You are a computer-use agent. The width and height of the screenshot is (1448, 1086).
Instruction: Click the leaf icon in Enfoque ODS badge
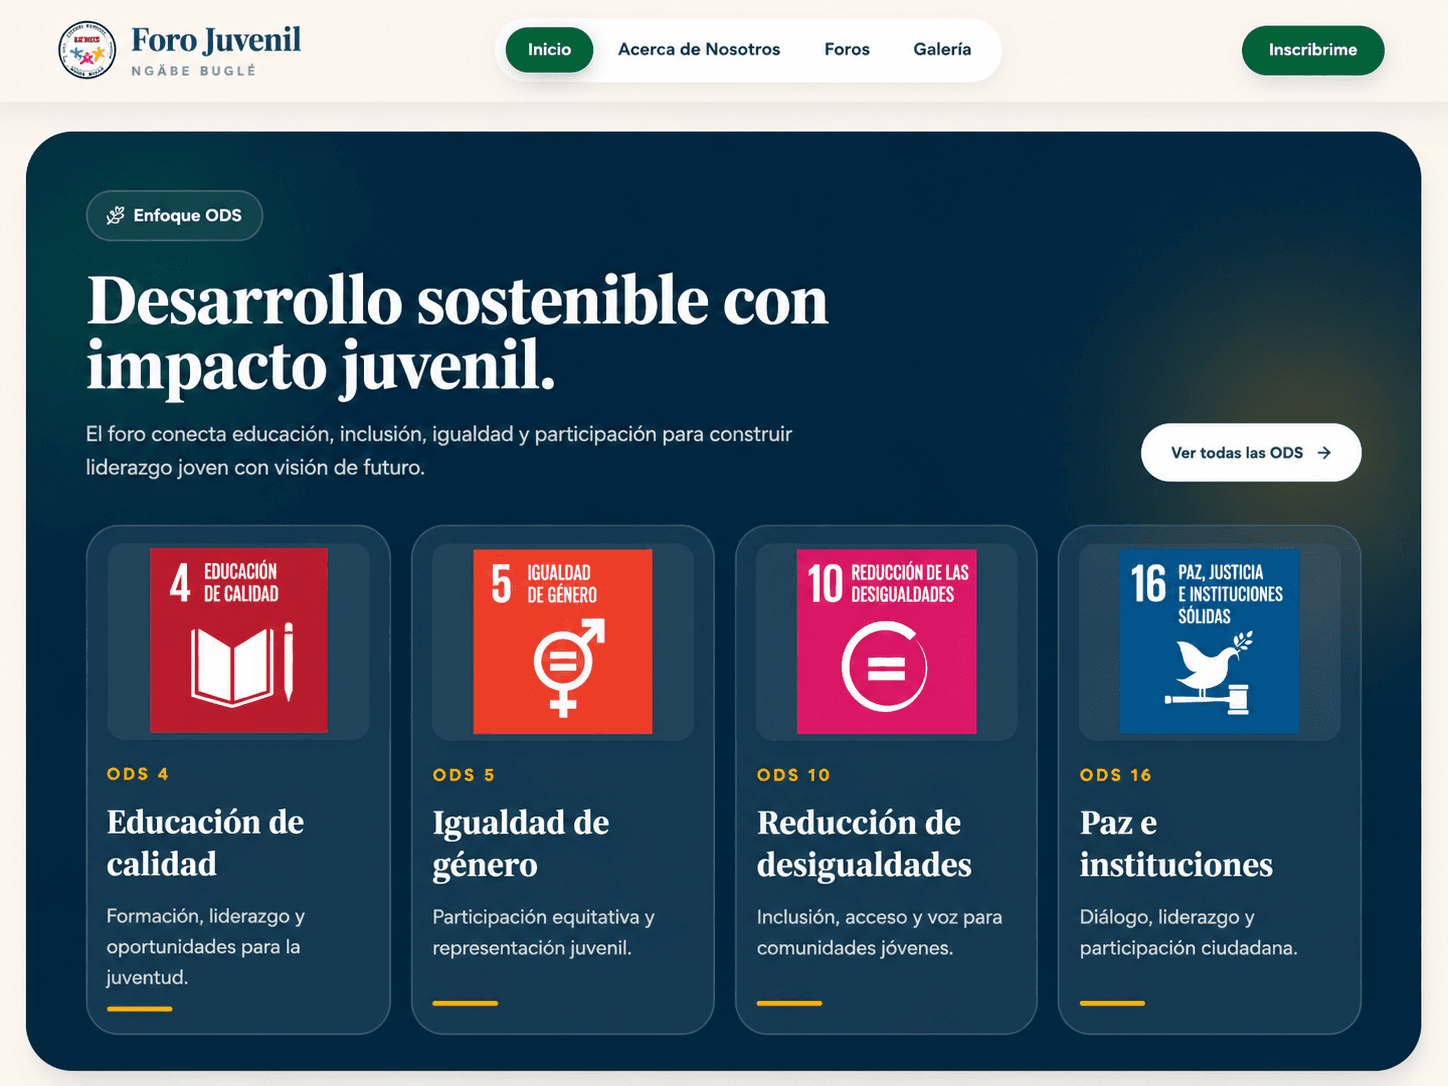point(116,215)
